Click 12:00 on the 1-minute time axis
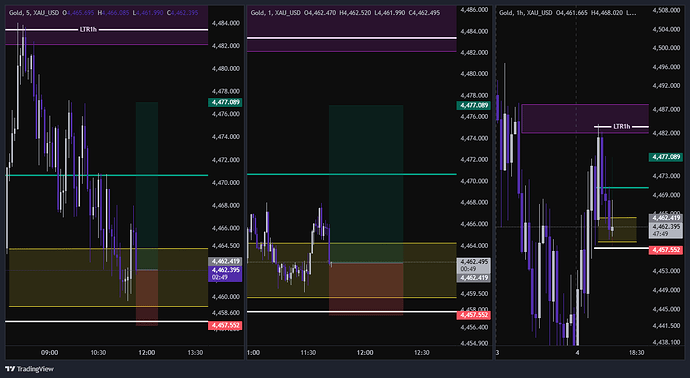The image size is (690, 378). tap(365, 352)
